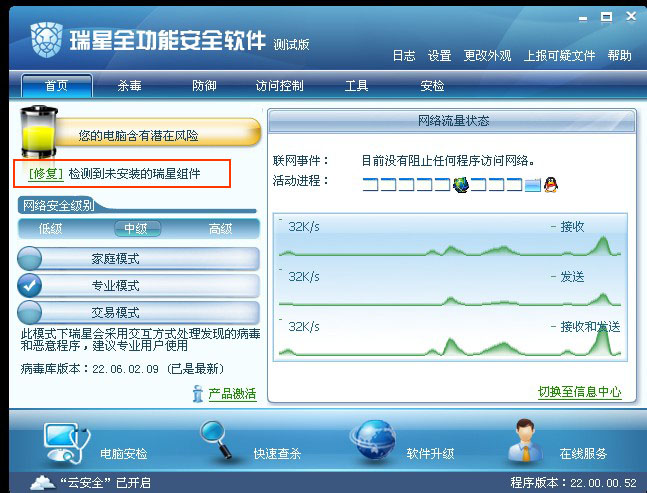The image size is (647, 493).
Task: Set network security level to 中级
Action: (137, 229)
